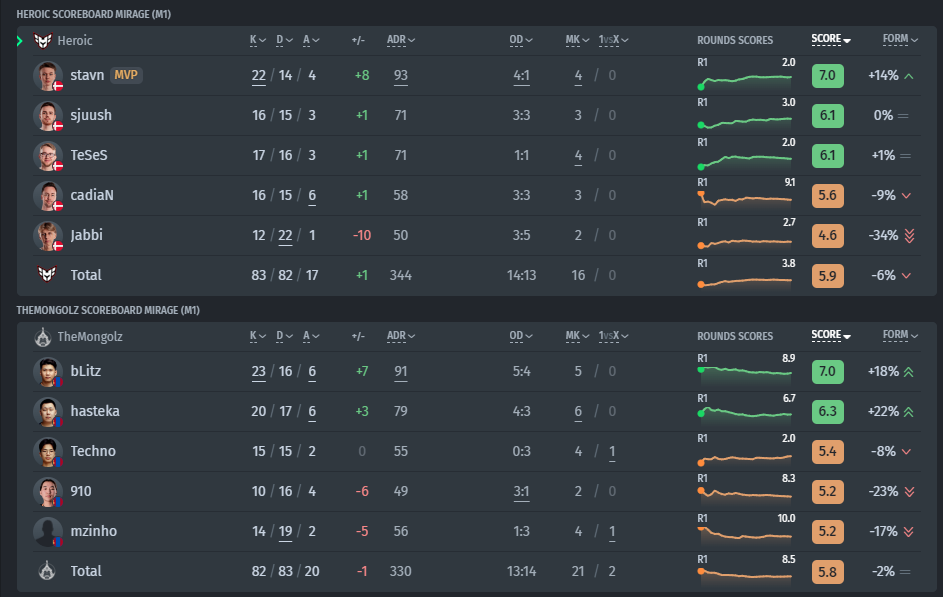Sort TheMongolz table by SCORE
The width and height of the screenshot is (943, 597).
831,335
